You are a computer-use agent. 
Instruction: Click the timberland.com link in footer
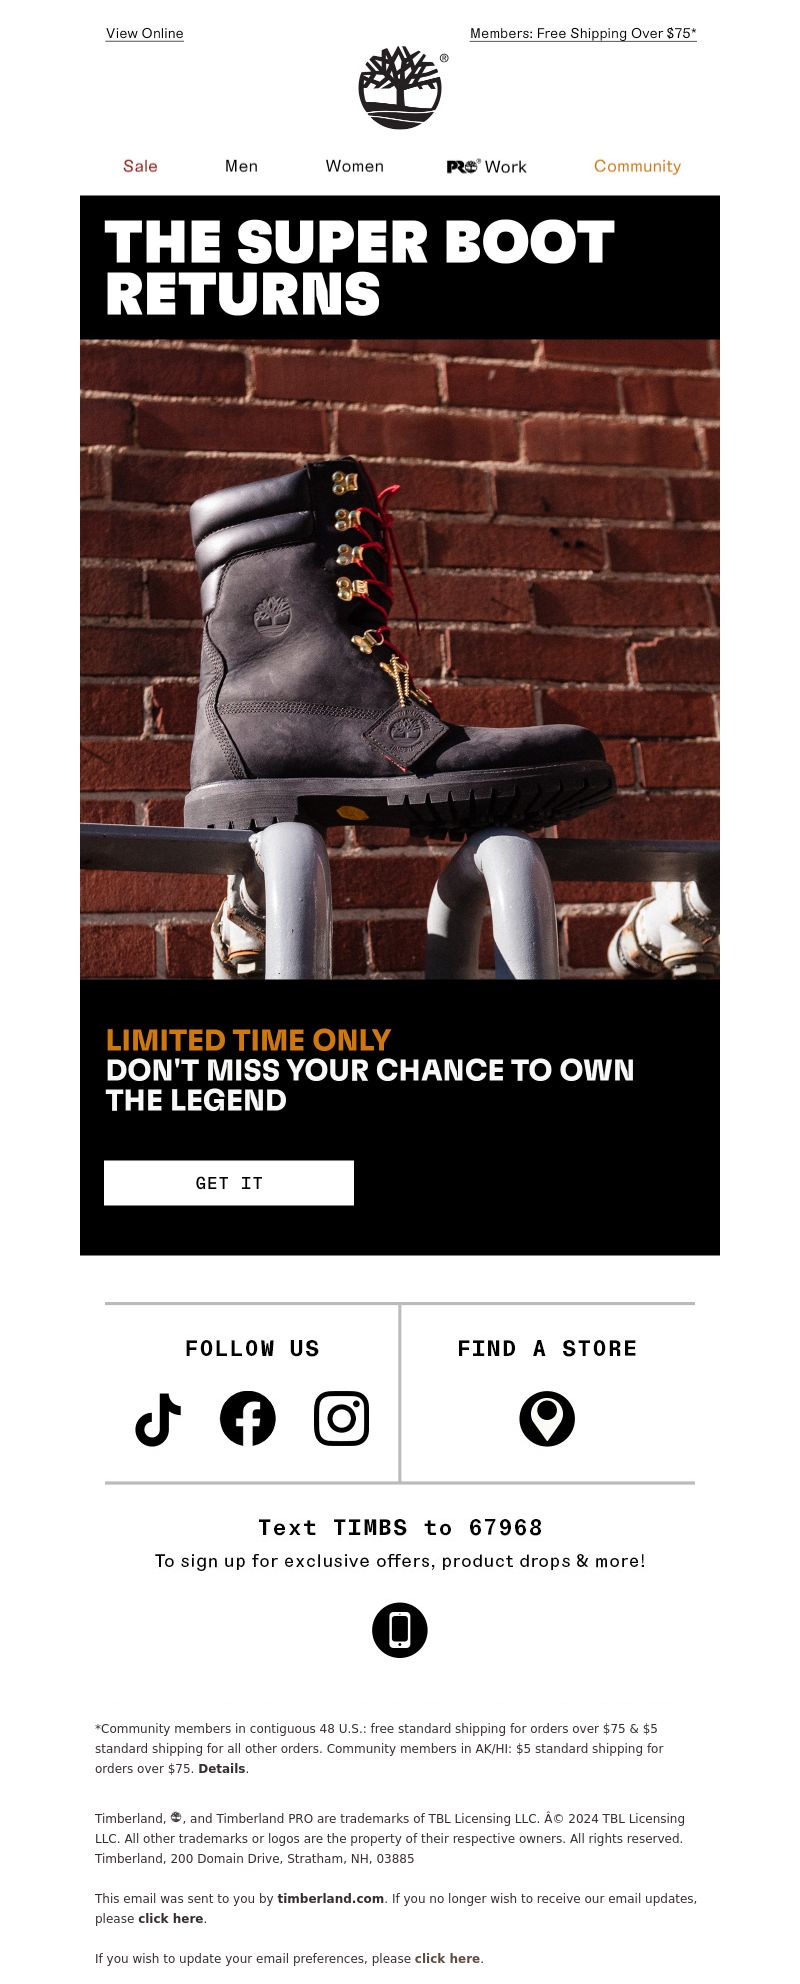click(331, 1898)
